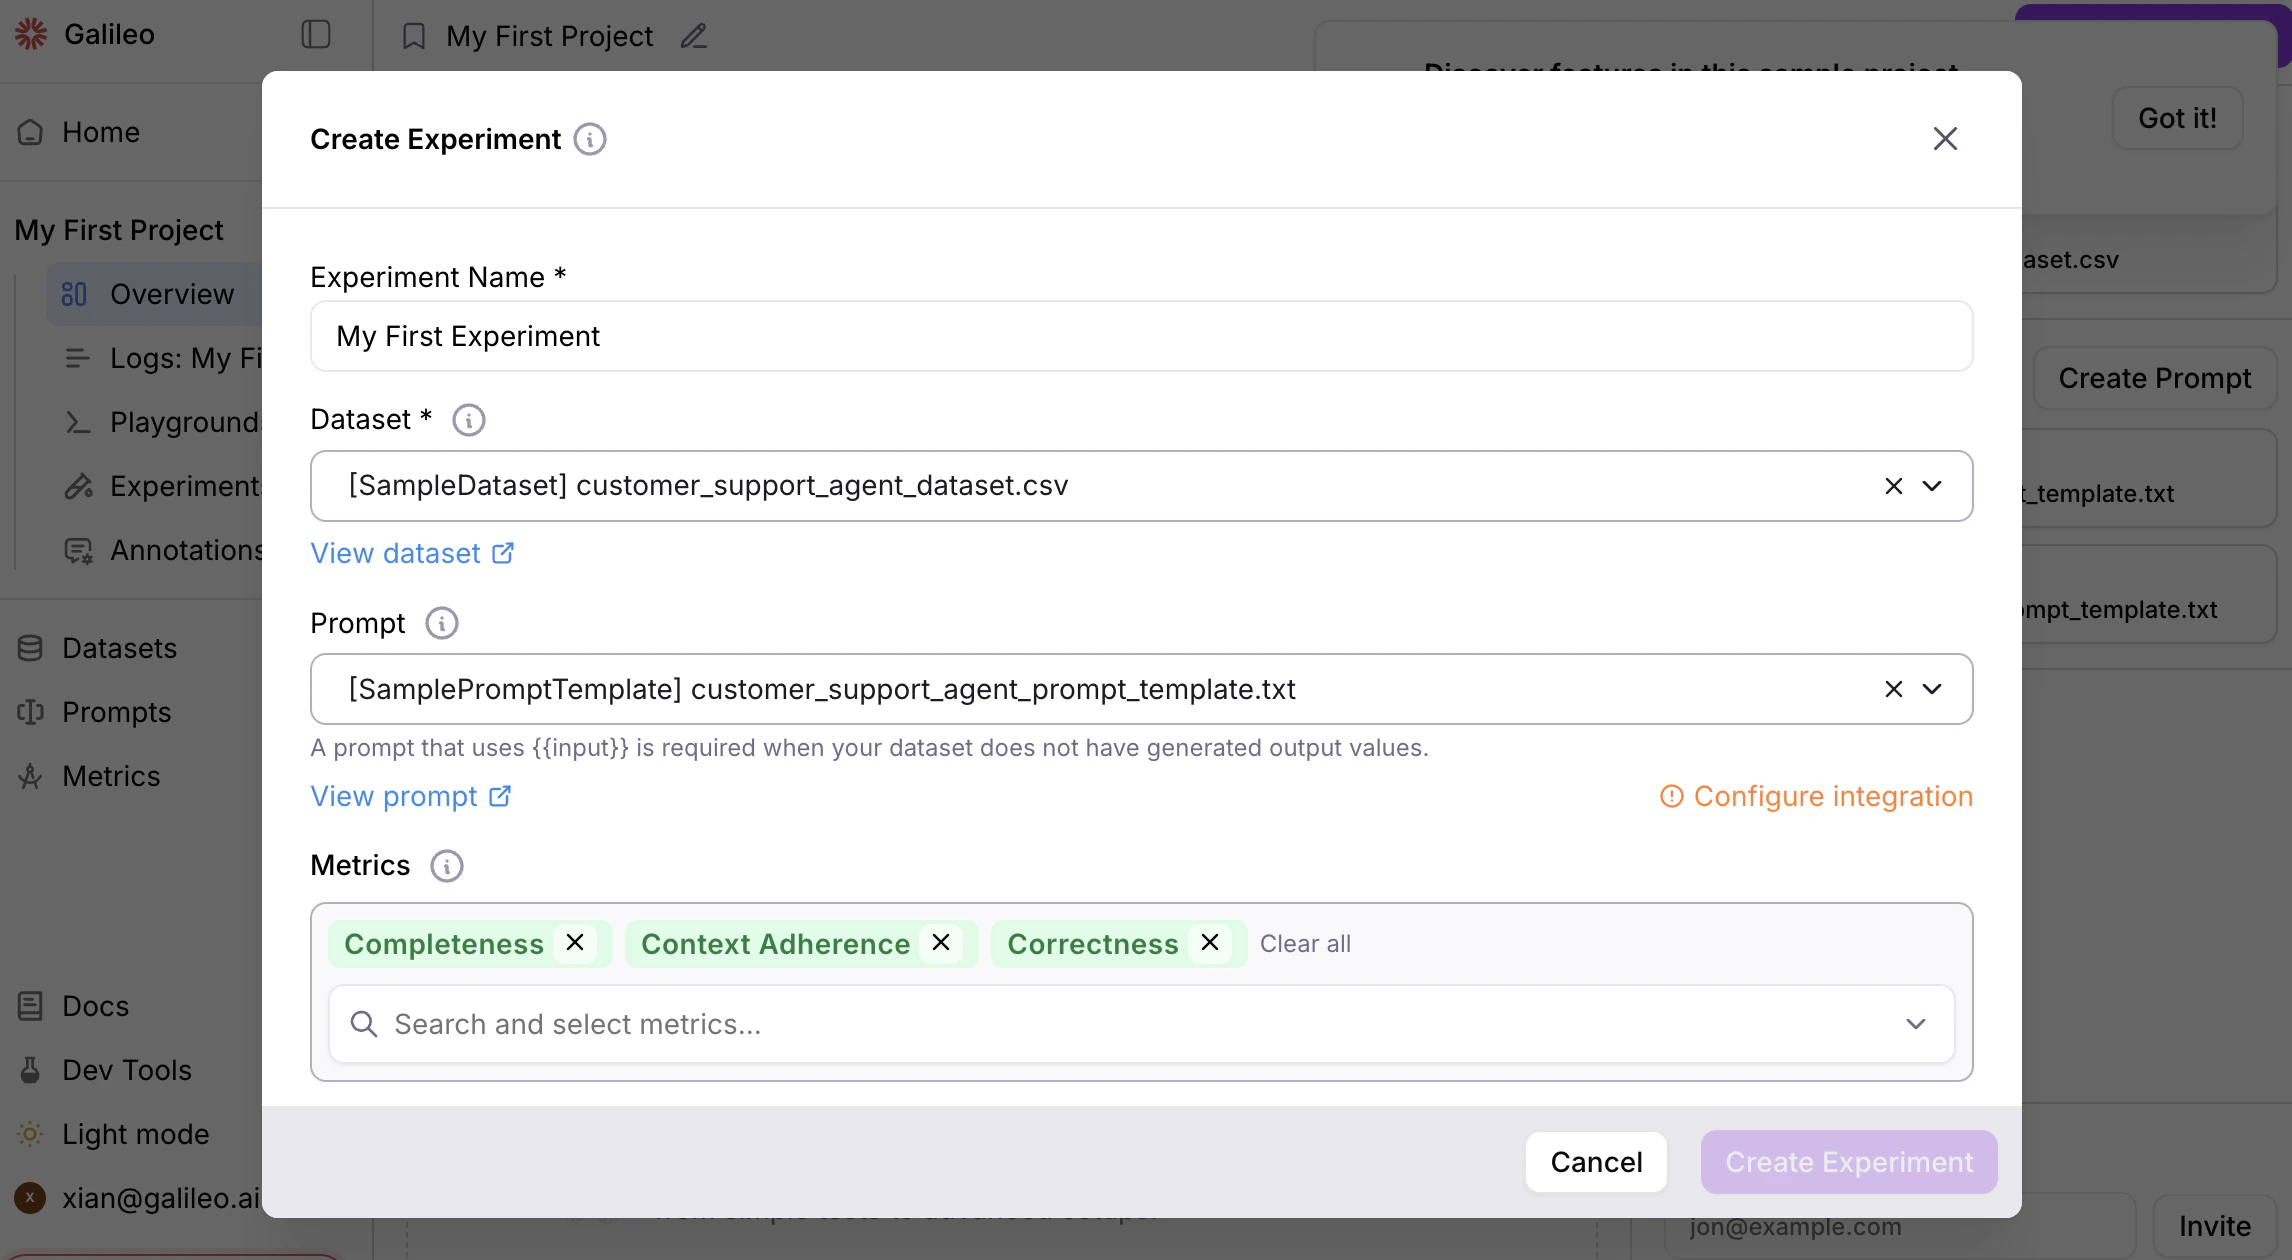The height and width of the screenshot is (1260, 2292).
Task: Select the Prompts sidebar icon
Action: tap(30, 712)
